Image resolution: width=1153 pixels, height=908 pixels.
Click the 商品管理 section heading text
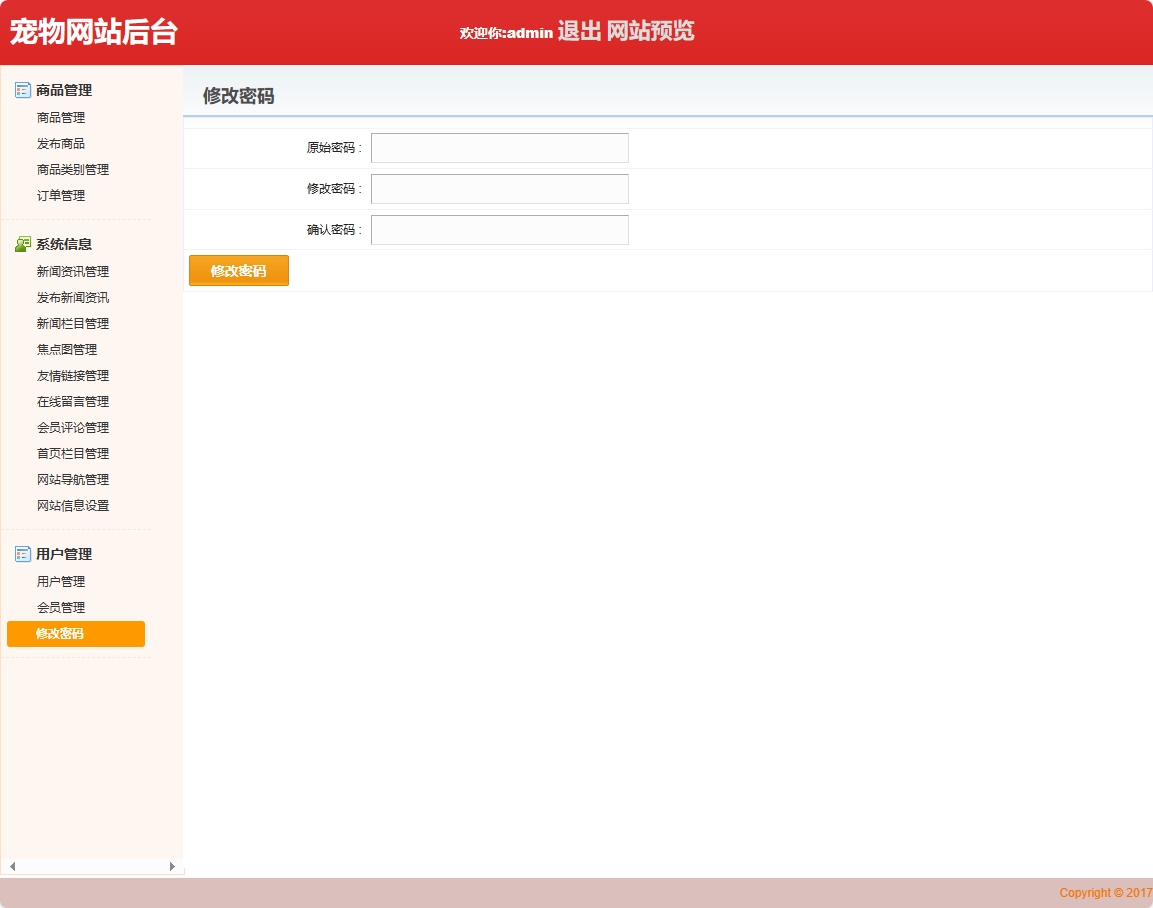pos(64,90)
